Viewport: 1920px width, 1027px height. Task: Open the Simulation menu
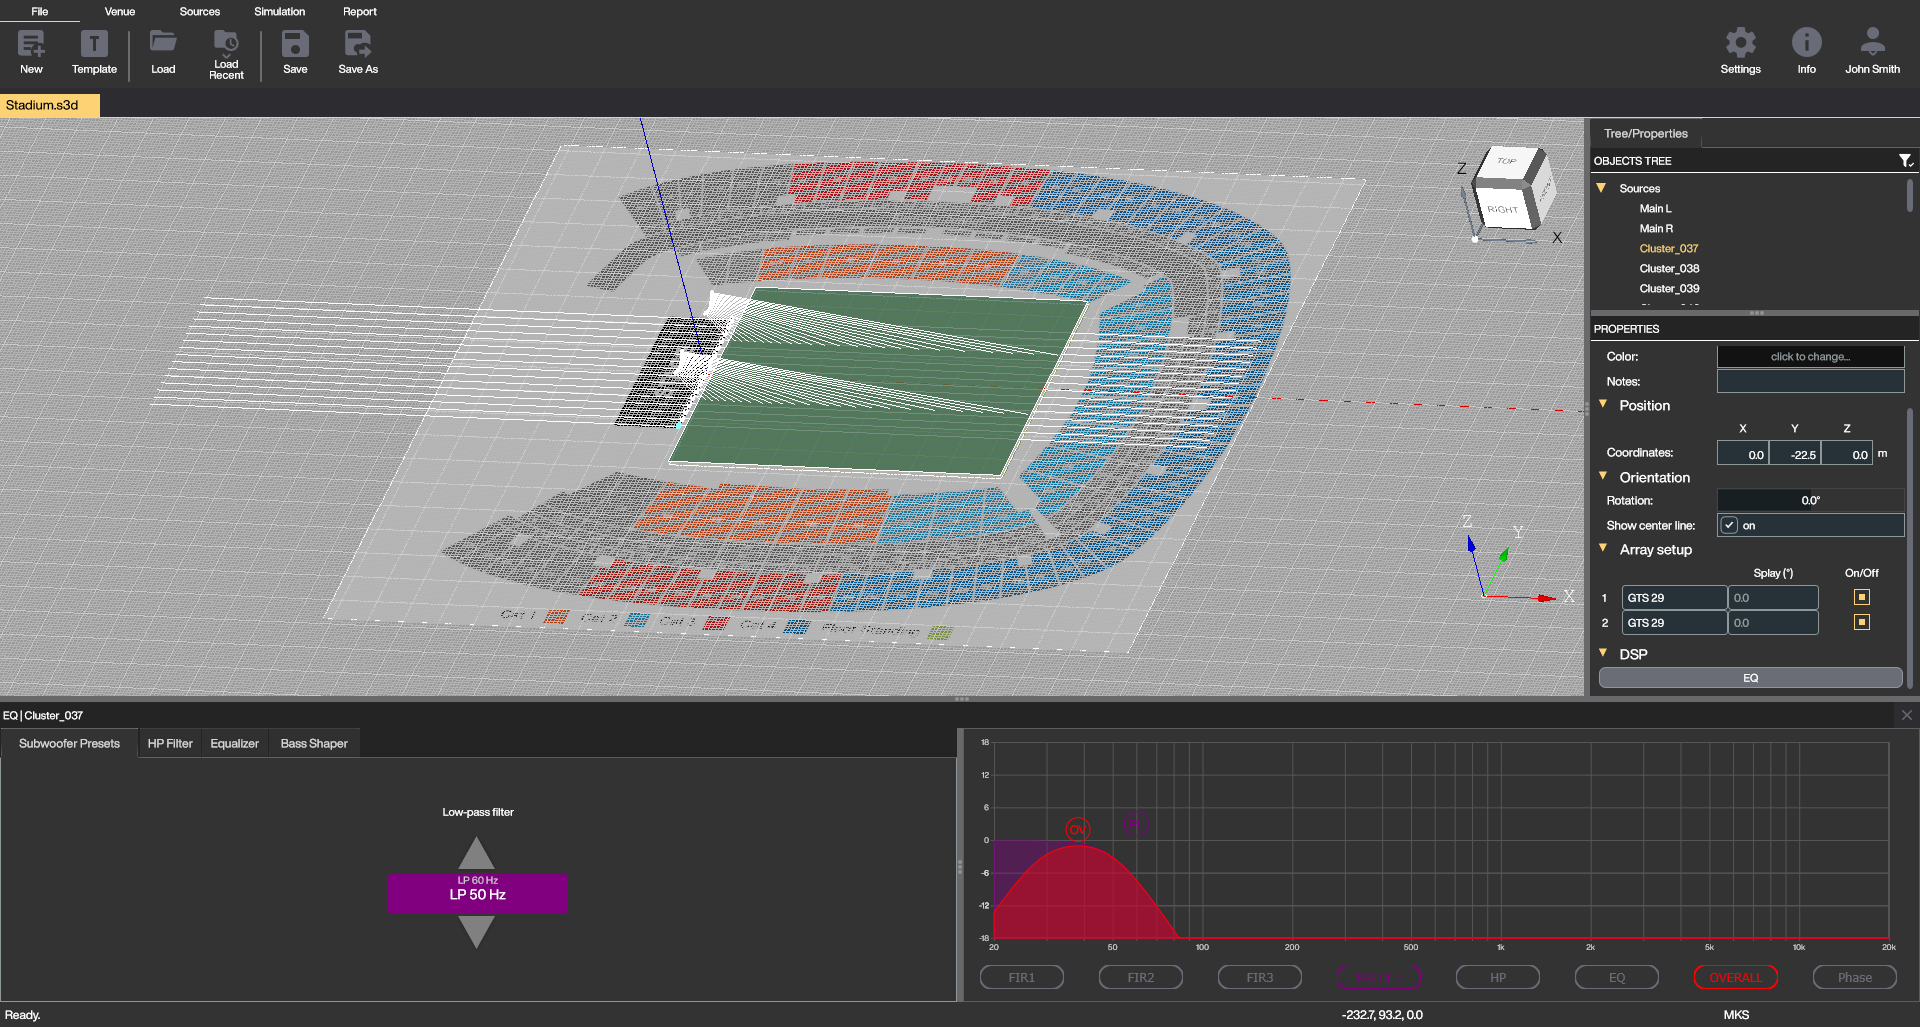tap(279, 12)
